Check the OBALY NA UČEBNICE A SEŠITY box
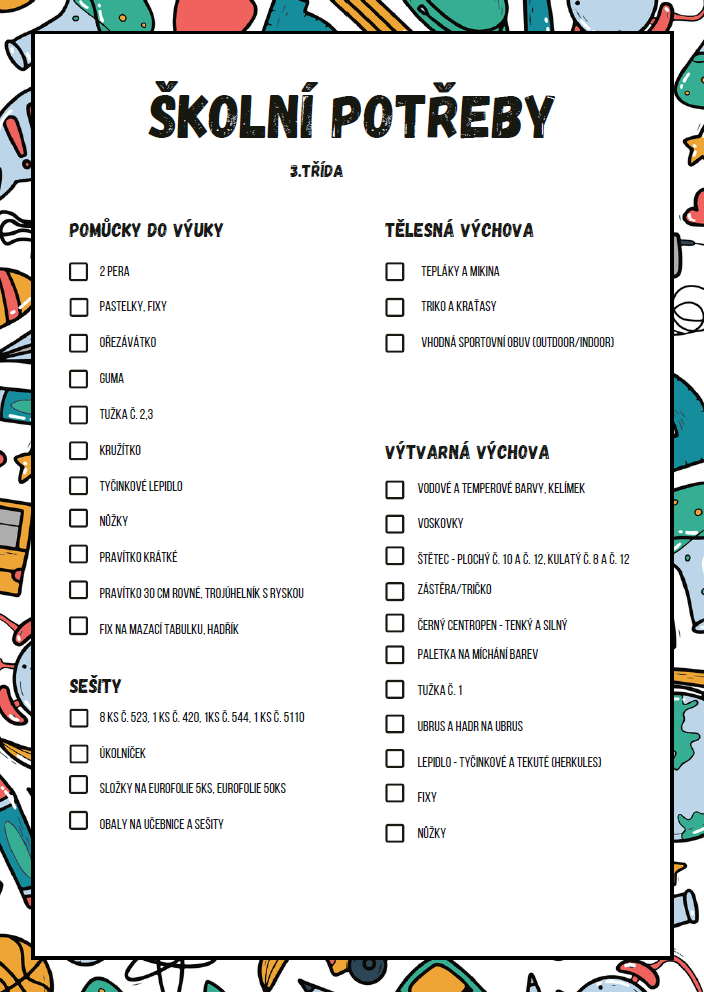Image resolution: width=704 pixels, height=992 pixels. tap(78, 821)
